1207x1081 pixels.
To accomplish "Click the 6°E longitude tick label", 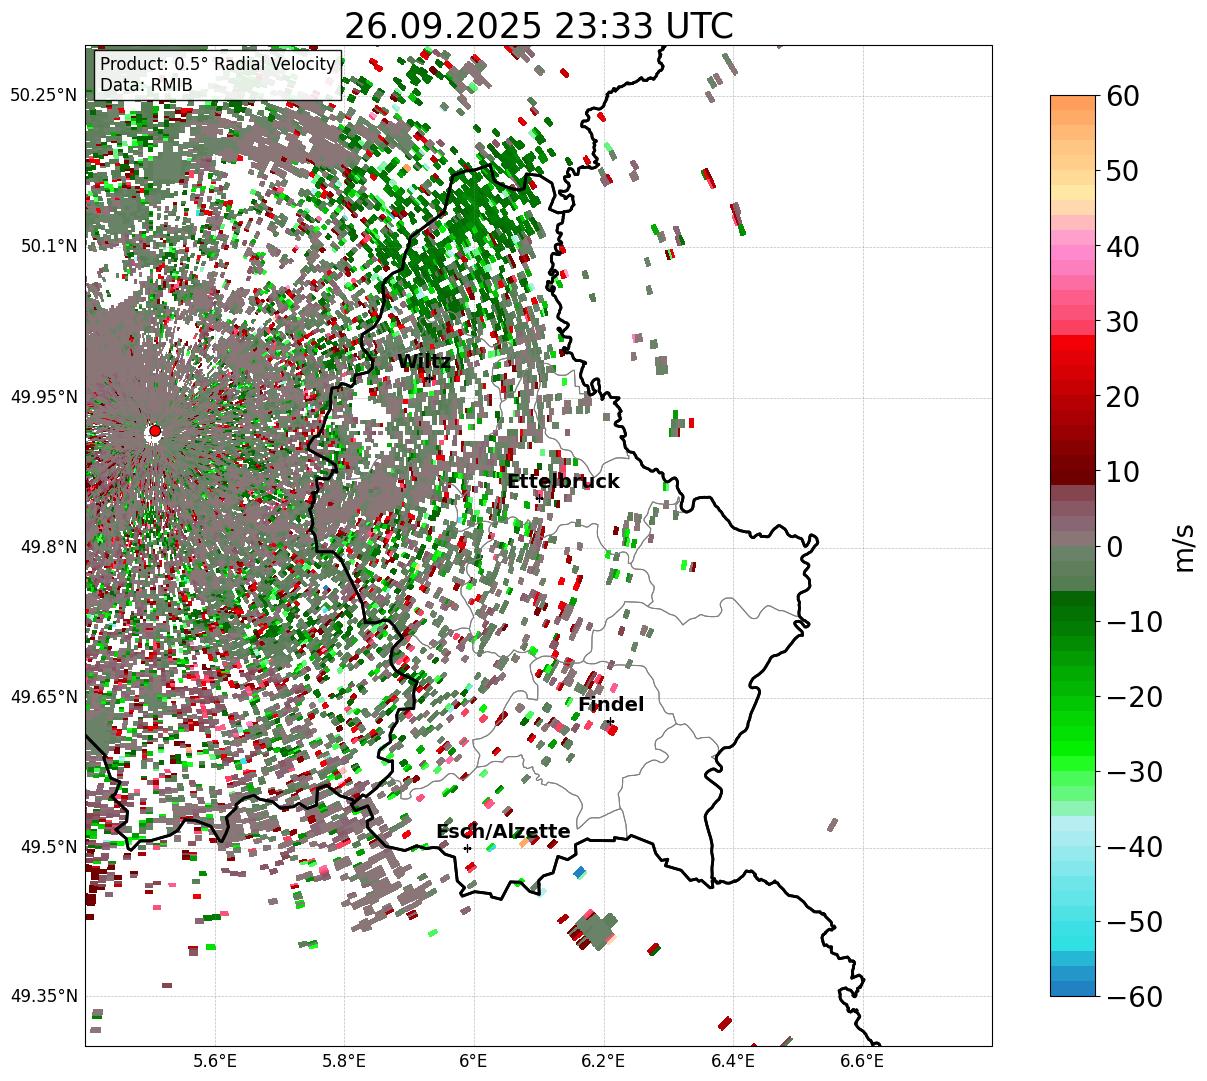I will [x=474, y=1061].
